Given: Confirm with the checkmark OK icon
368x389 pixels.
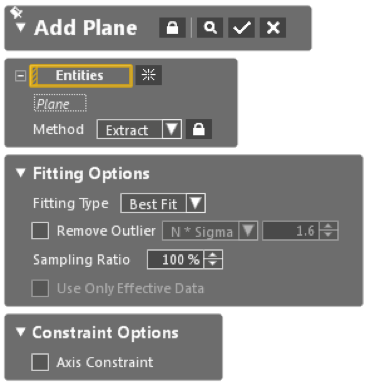Looking at the screenshot, I should tap(241, 28).
